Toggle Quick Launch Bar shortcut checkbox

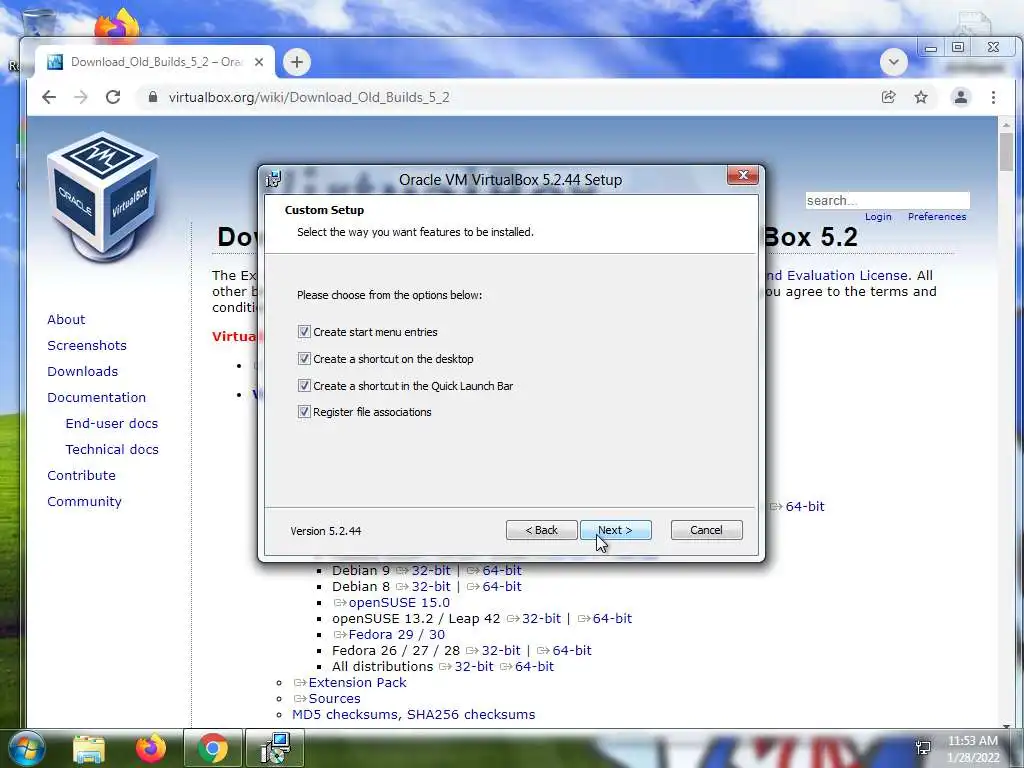coord(304,385)
